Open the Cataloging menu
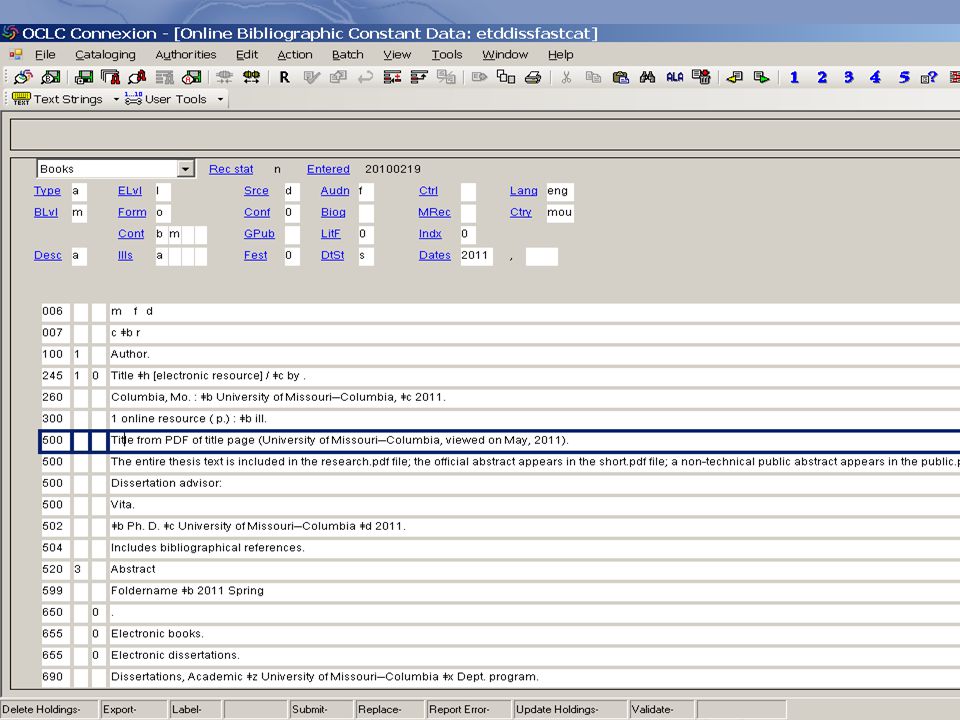The image size is (960, 720). click(105, 54)
